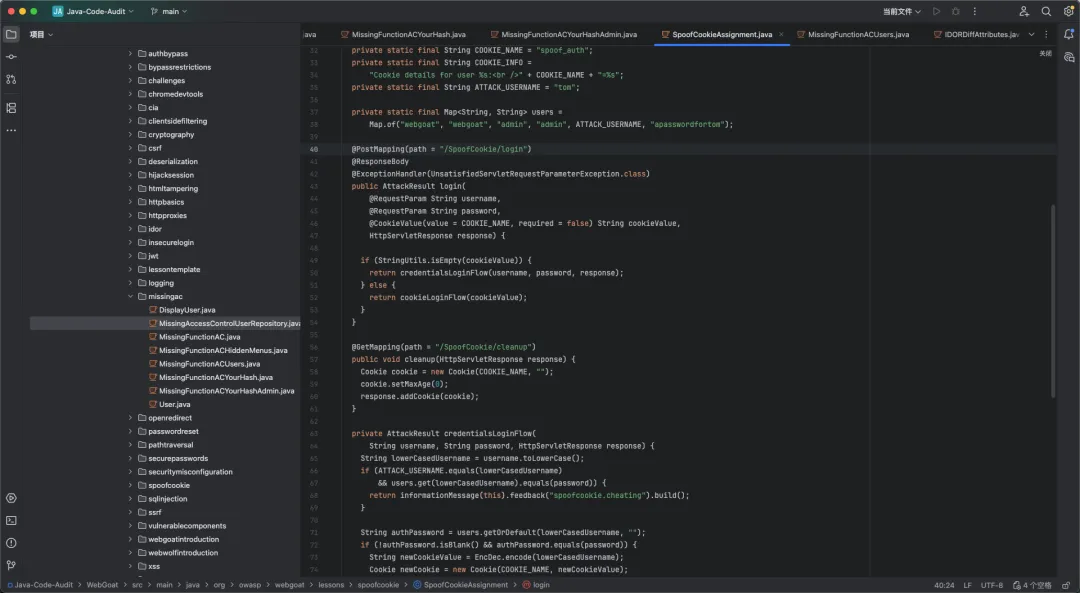Open the 40:24 cursor position indicator
The height and width of the screenshot is (593, 1080).
(944, 585)
